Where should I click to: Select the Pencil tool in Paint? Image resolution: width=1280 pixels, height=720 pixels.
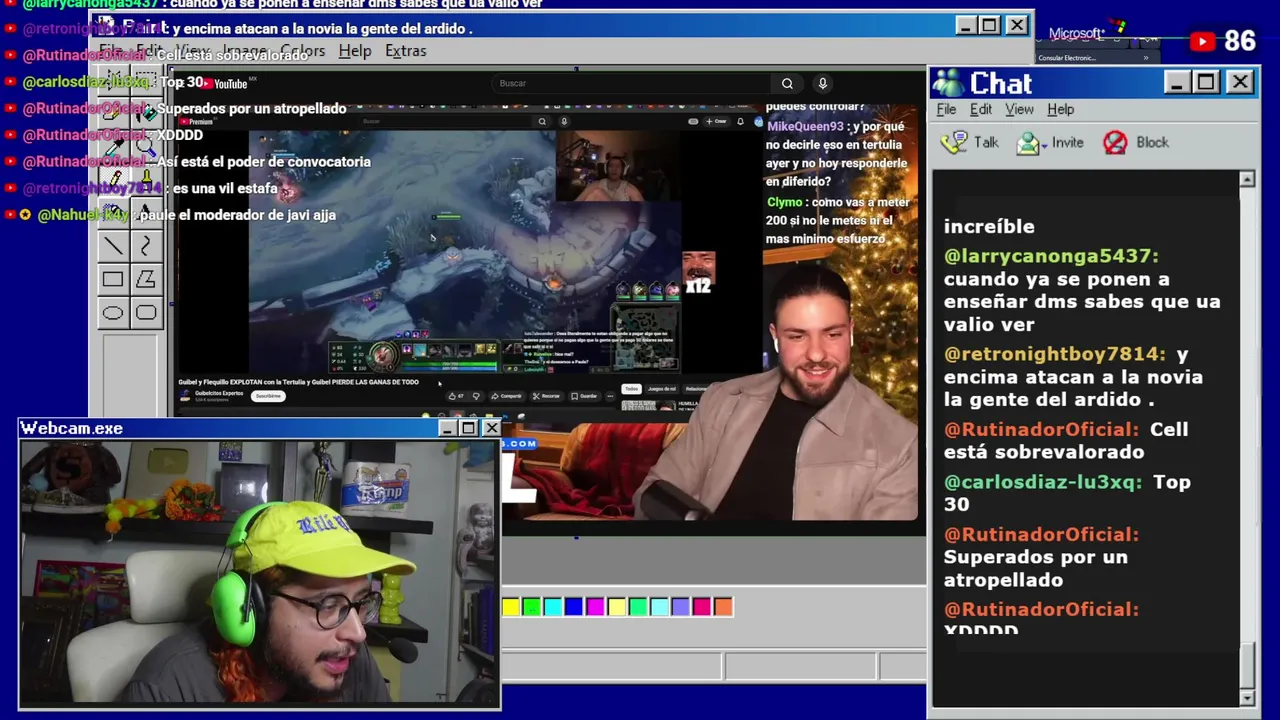112,178
